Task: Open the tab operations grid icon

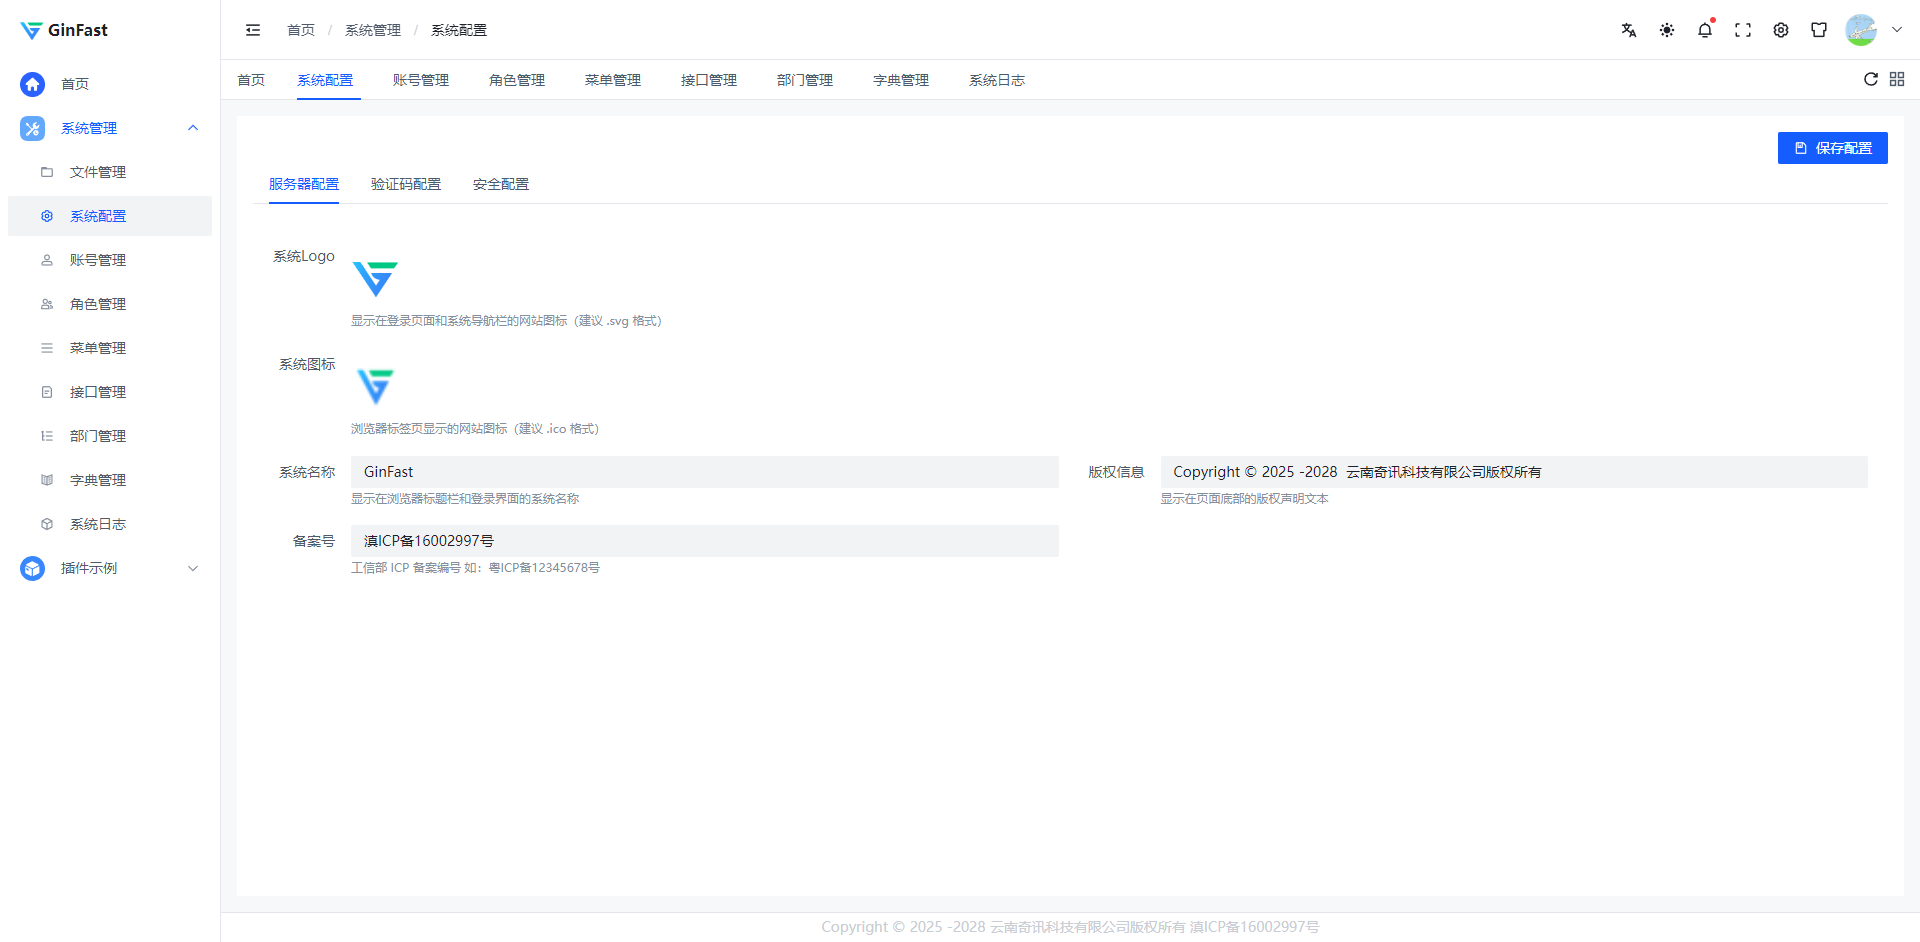Action: (x=1897, y=79)
